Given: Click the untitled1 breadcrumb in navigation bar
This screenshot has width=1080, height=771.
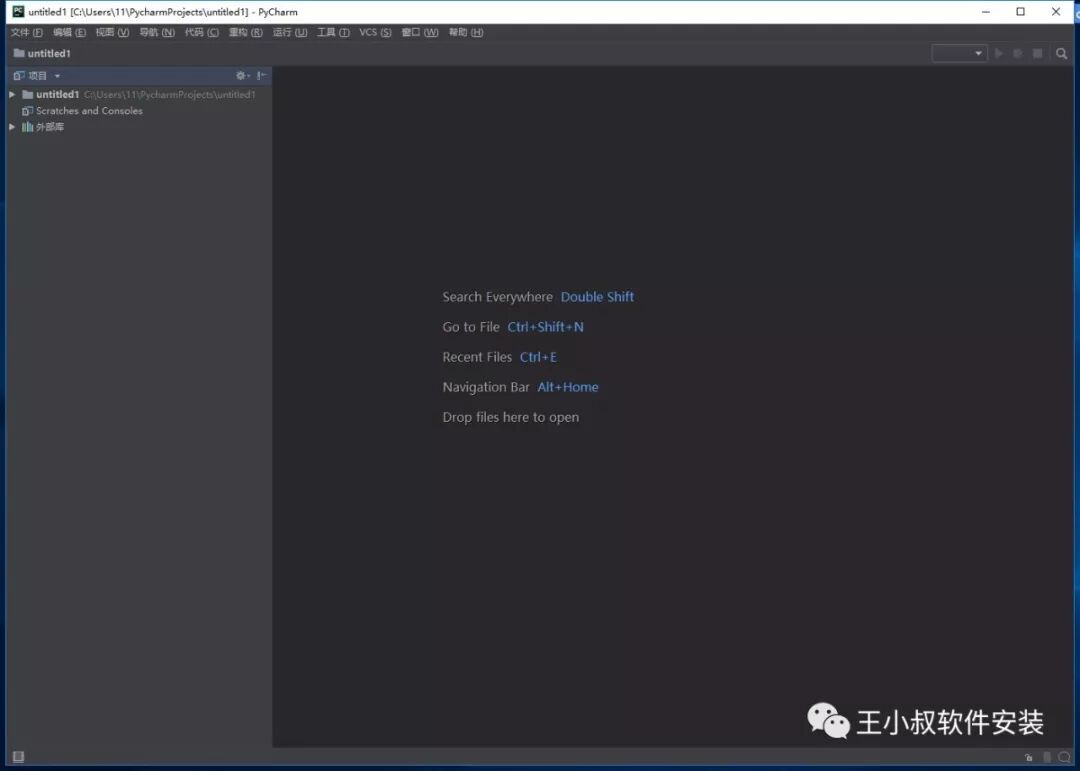Looking at the screenshot, I should point(42,53).
